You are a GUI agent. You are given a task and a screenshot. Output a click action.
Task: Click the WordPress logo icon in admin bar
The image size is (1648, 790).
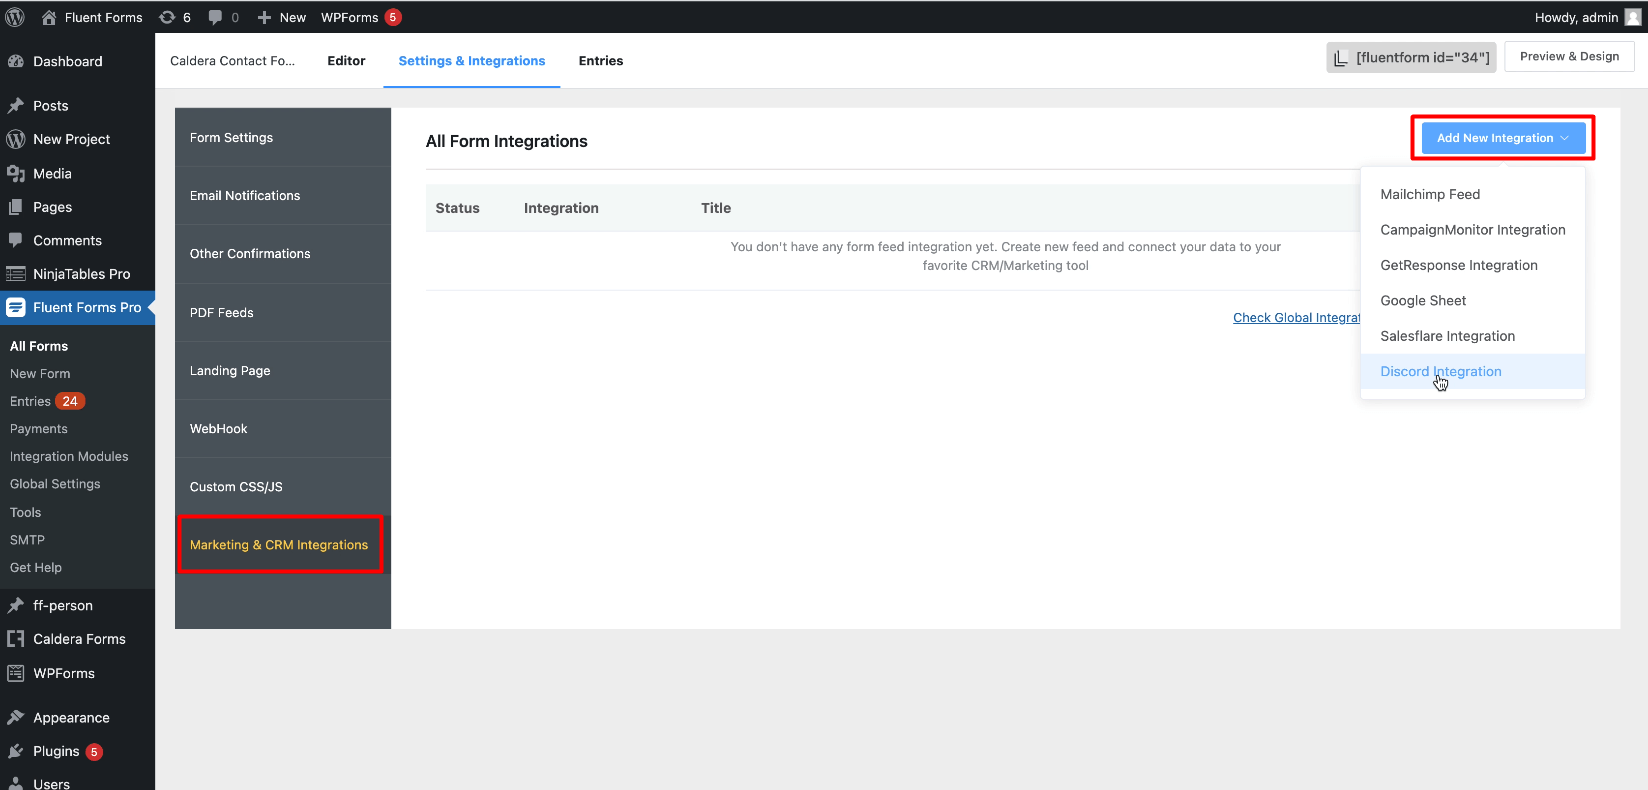pos(15,17)
